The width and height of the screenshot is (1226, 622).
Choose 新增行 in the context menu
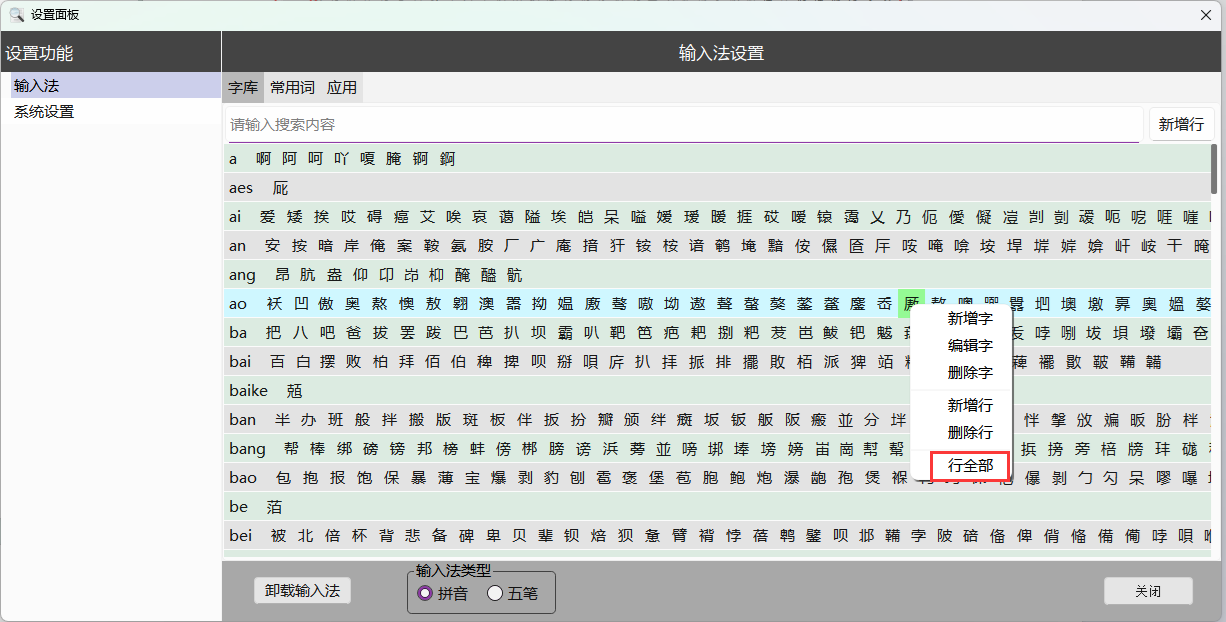970,405
